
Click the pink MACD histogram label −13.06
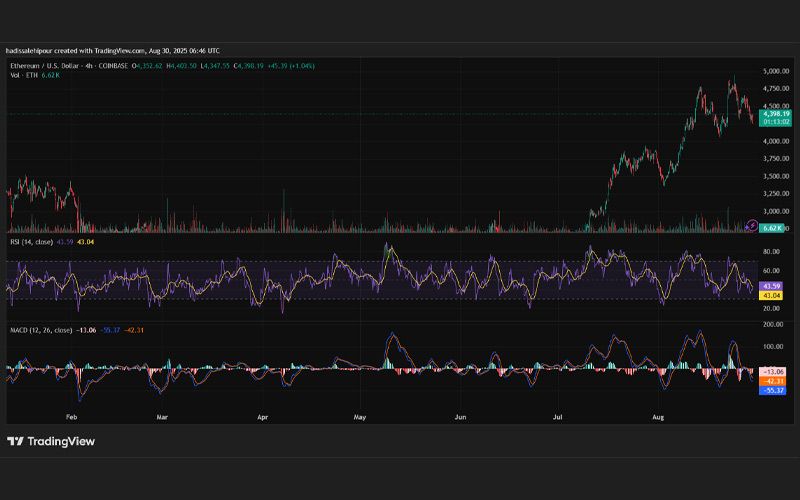coord(773,372)
